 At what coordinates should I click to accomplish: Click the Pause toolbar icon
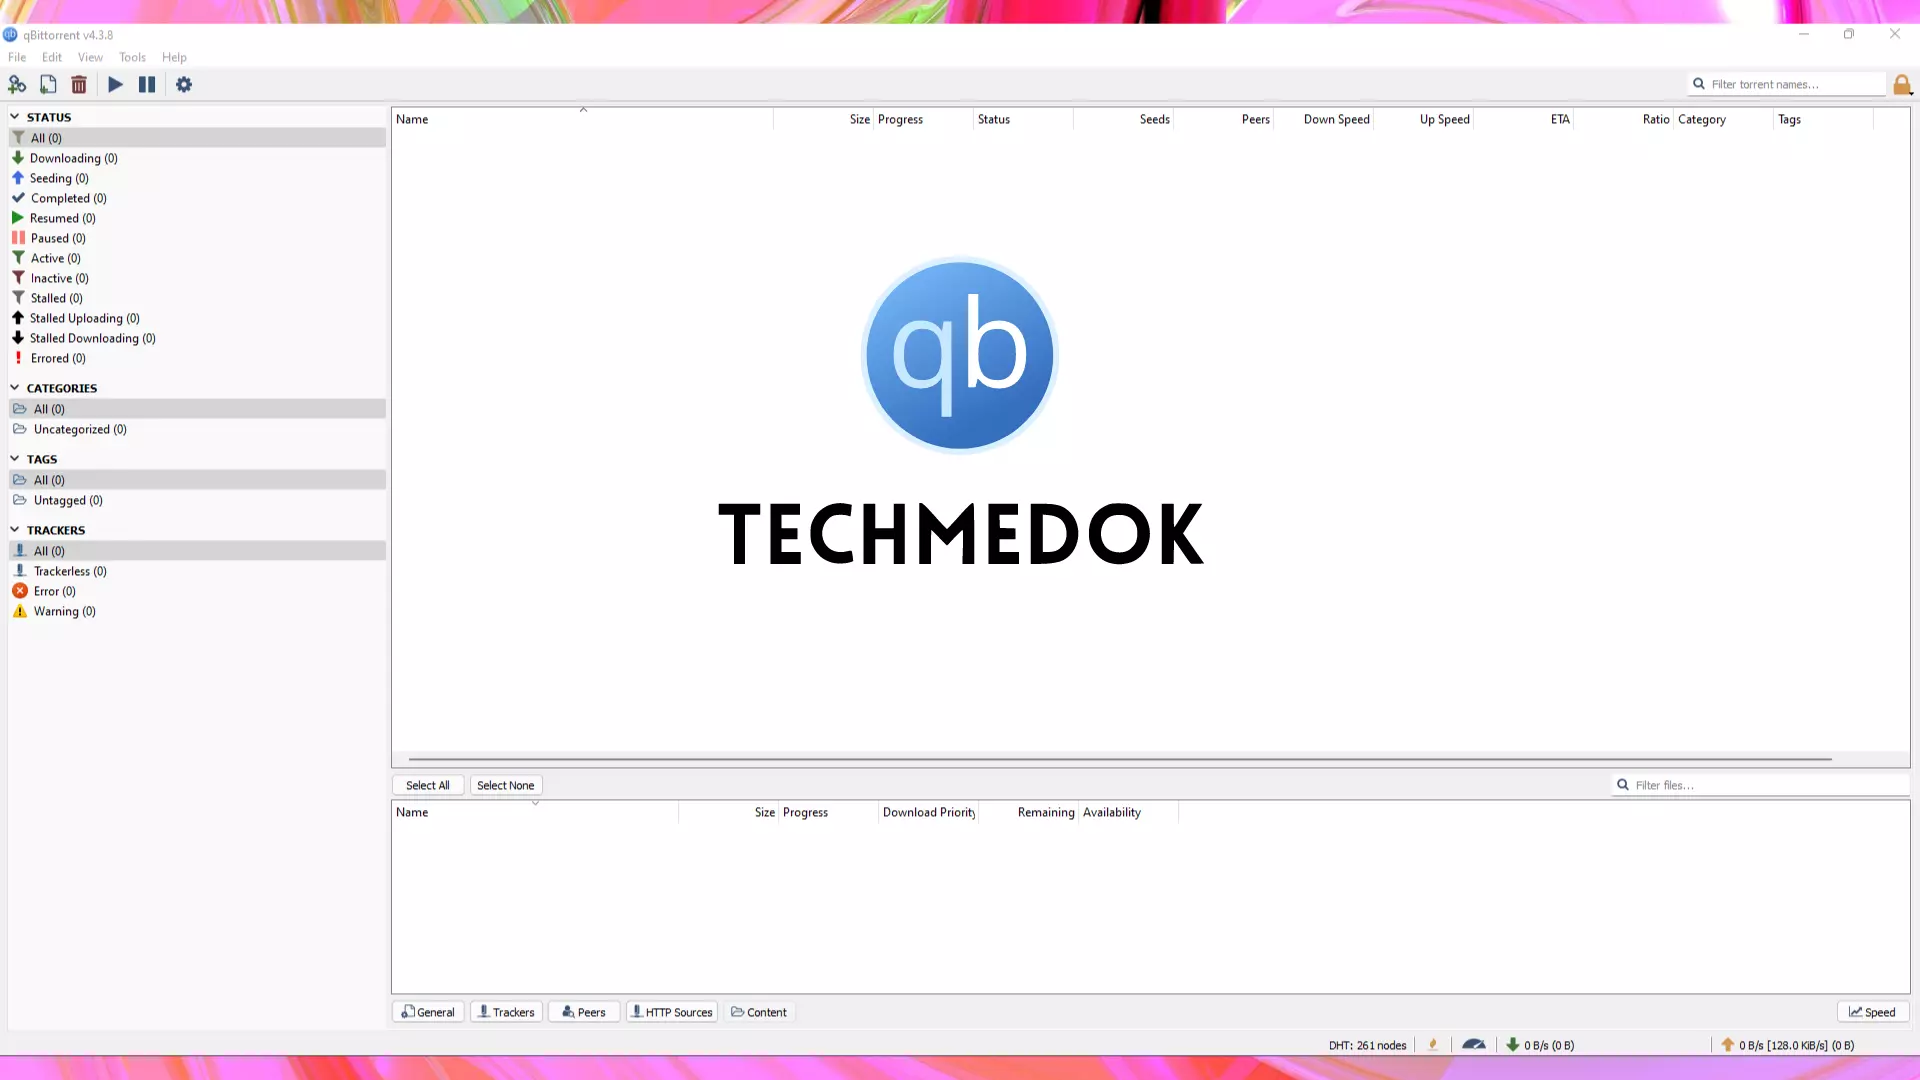pyautogui.click(x=147, y=85)
